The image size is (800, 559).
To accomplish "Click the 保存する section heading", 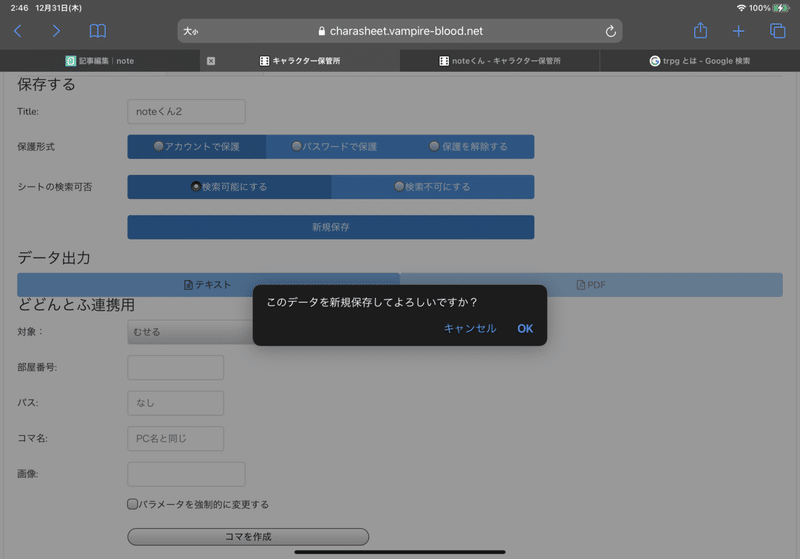I will click(x=46, y=84).
